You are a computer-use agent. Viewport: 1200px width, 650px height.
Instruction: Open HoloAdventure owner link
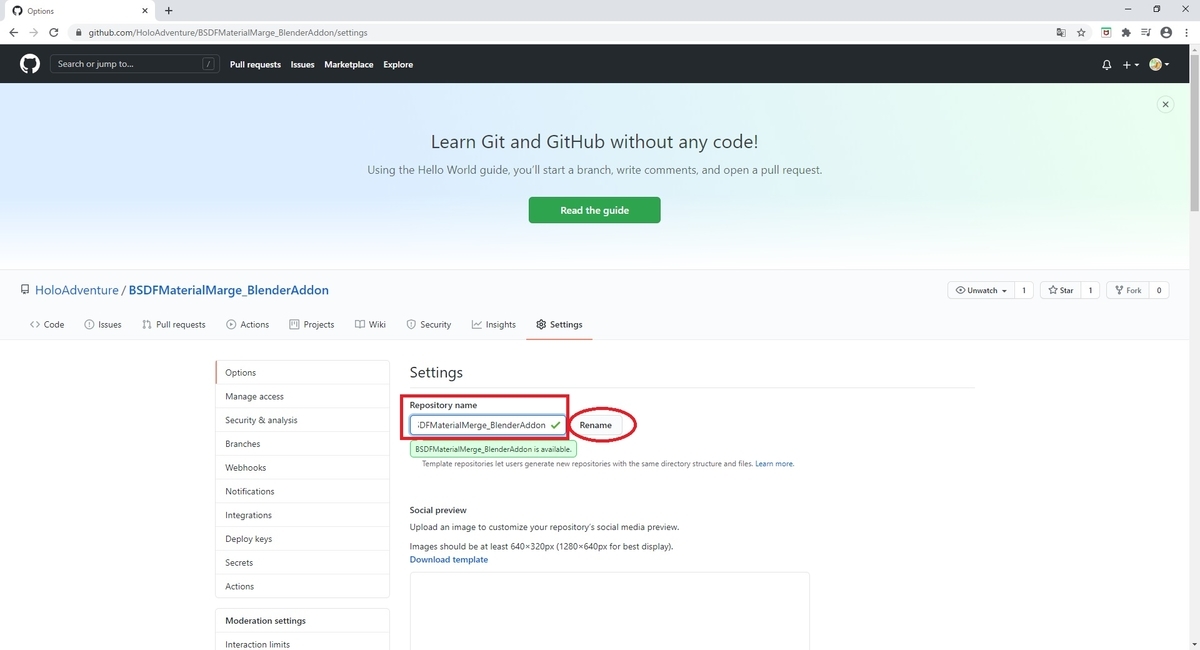pos(76,290)
